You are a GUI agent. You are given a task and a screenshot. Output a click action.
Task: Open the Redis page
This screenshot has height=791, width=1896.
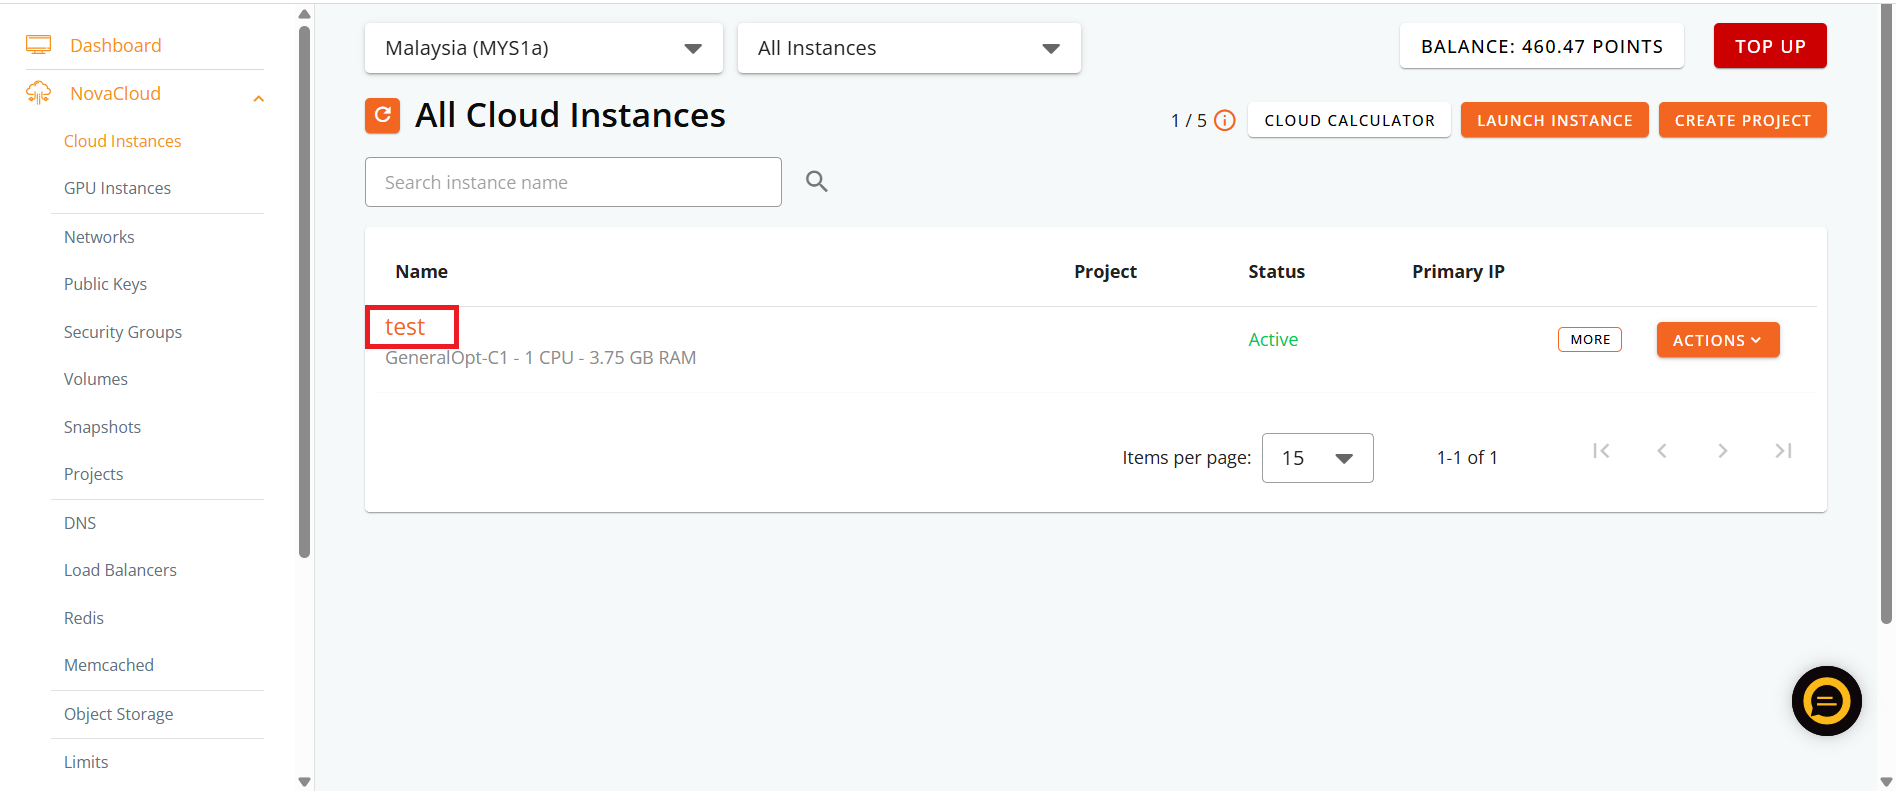(x=84, y=618)
